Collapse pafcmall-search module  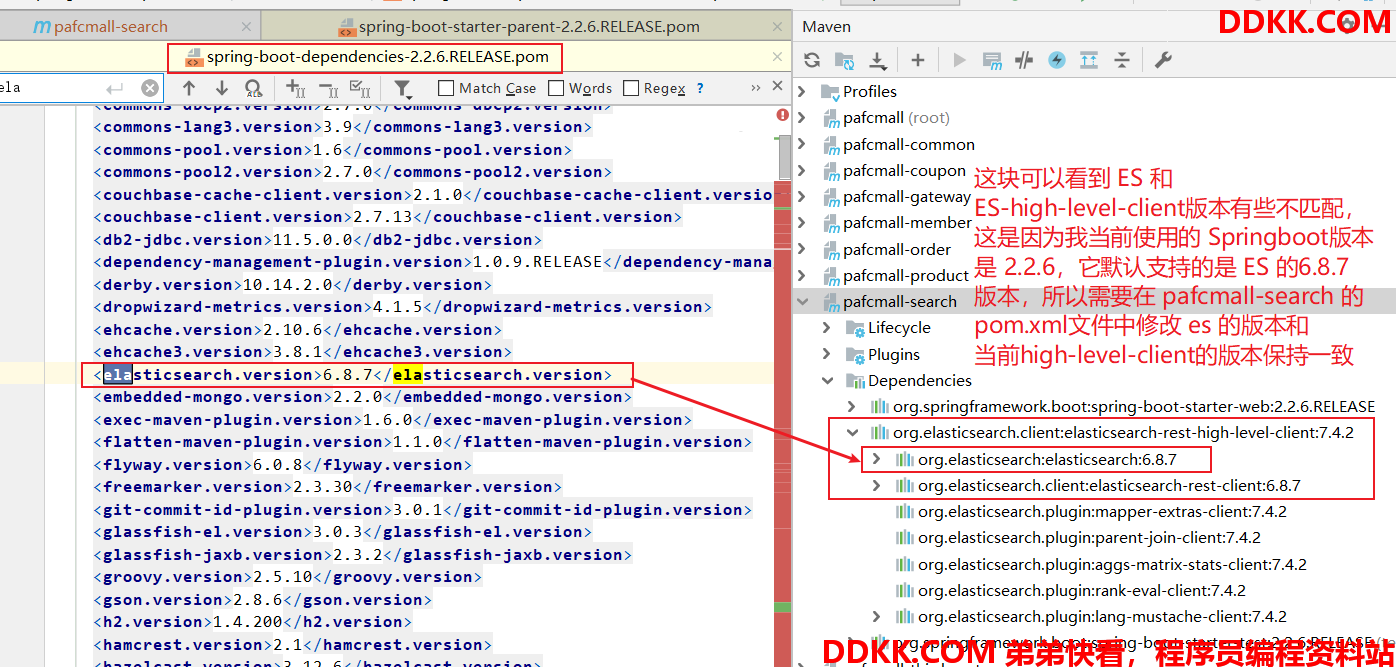tap(802, 302)
